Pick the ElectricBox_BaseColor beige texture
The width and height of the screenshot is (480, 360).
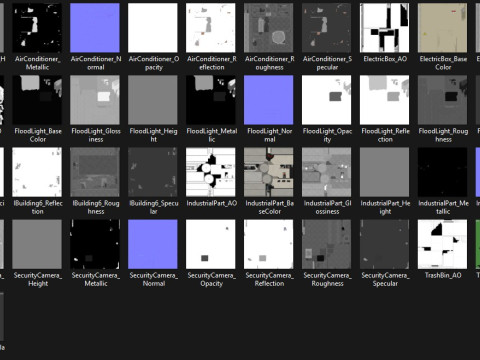[443, 28]
